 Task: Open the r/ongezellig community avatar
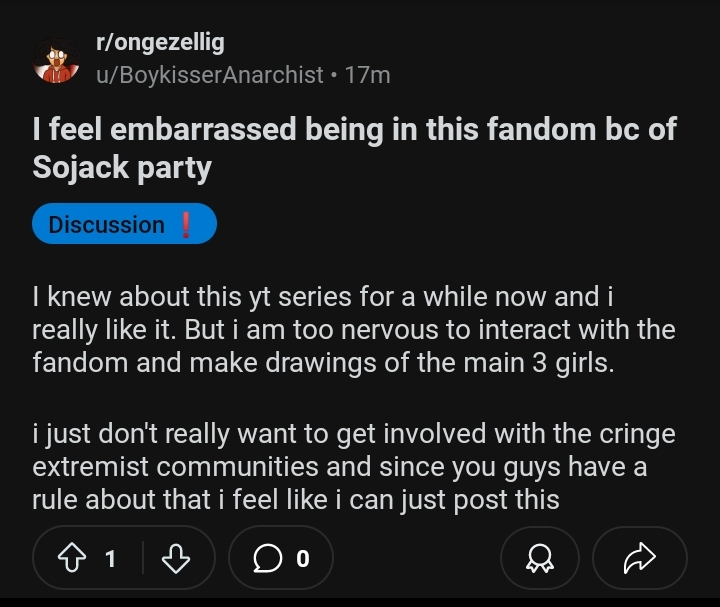[55, 61]
